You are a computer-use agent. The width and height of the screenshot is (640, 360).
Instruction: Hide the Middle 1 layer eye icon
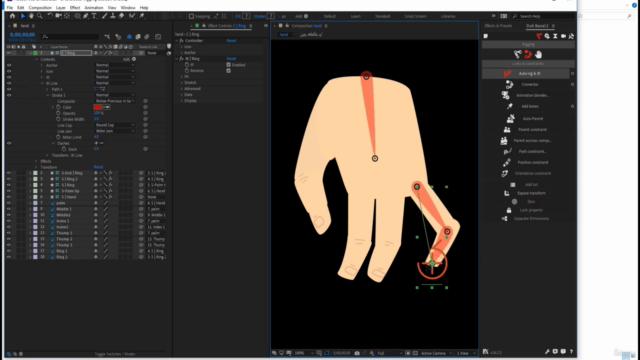[9, 209]
